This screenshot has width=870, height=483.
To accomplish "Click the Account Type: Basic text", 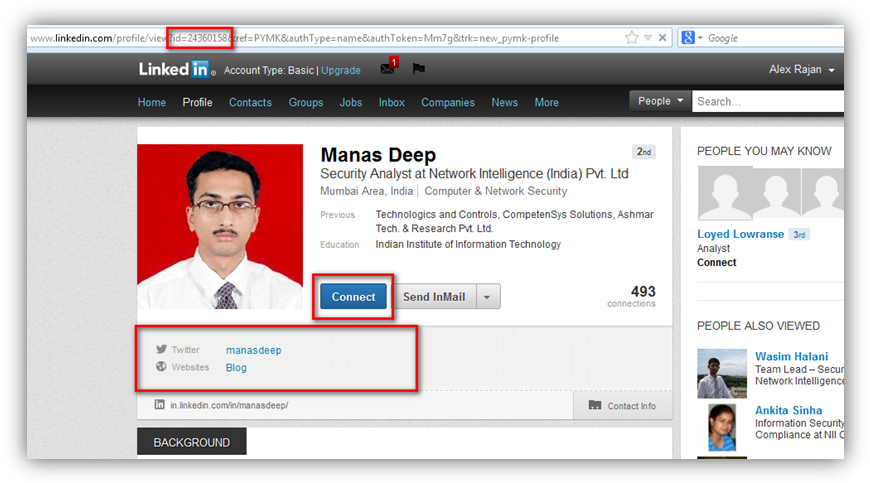I will click(x=269, y=70).
